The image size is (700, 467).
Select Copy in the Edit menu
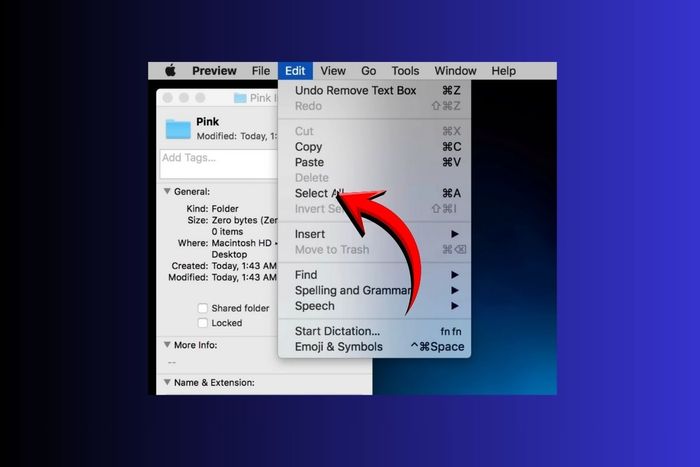tap(374, 147)
